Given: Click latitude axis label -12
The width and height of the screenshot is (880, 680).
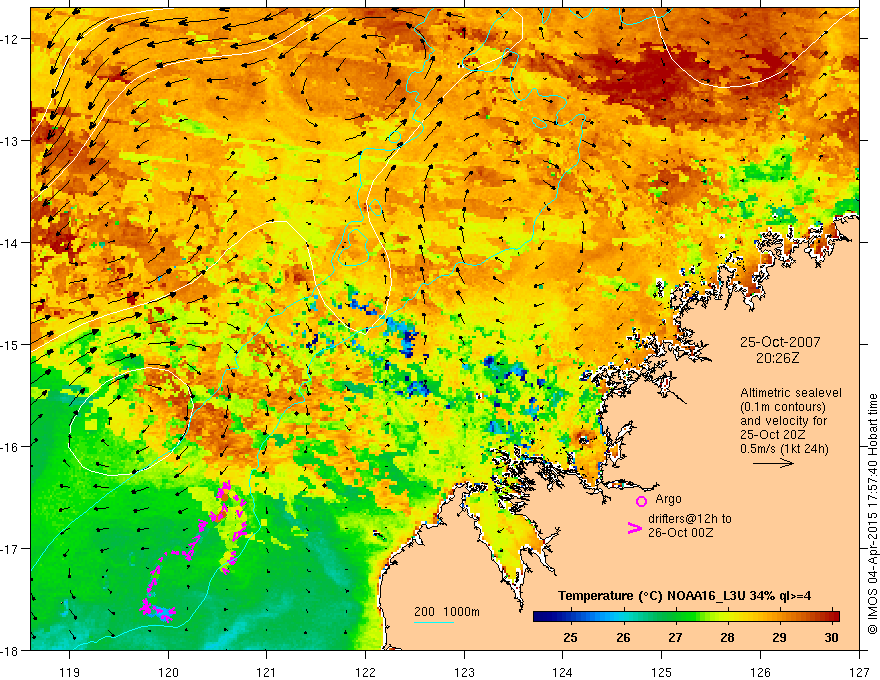Looking at the screenshot, I should pyautogui.click(x=12, y=39).
